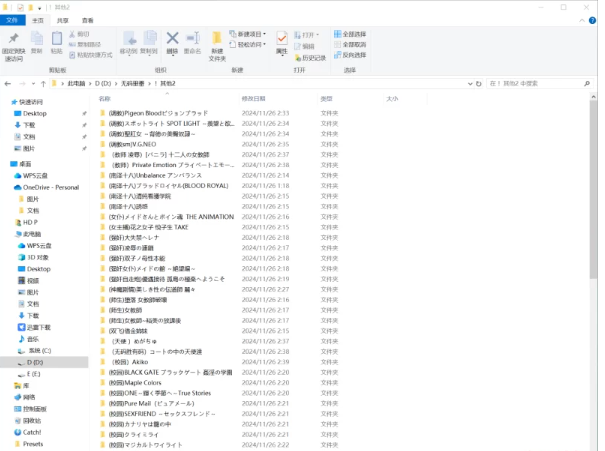Open recent locations dropdown beside forward arrow
The height and width of the screenshot is (451, 605).
(x=33, y=84)
